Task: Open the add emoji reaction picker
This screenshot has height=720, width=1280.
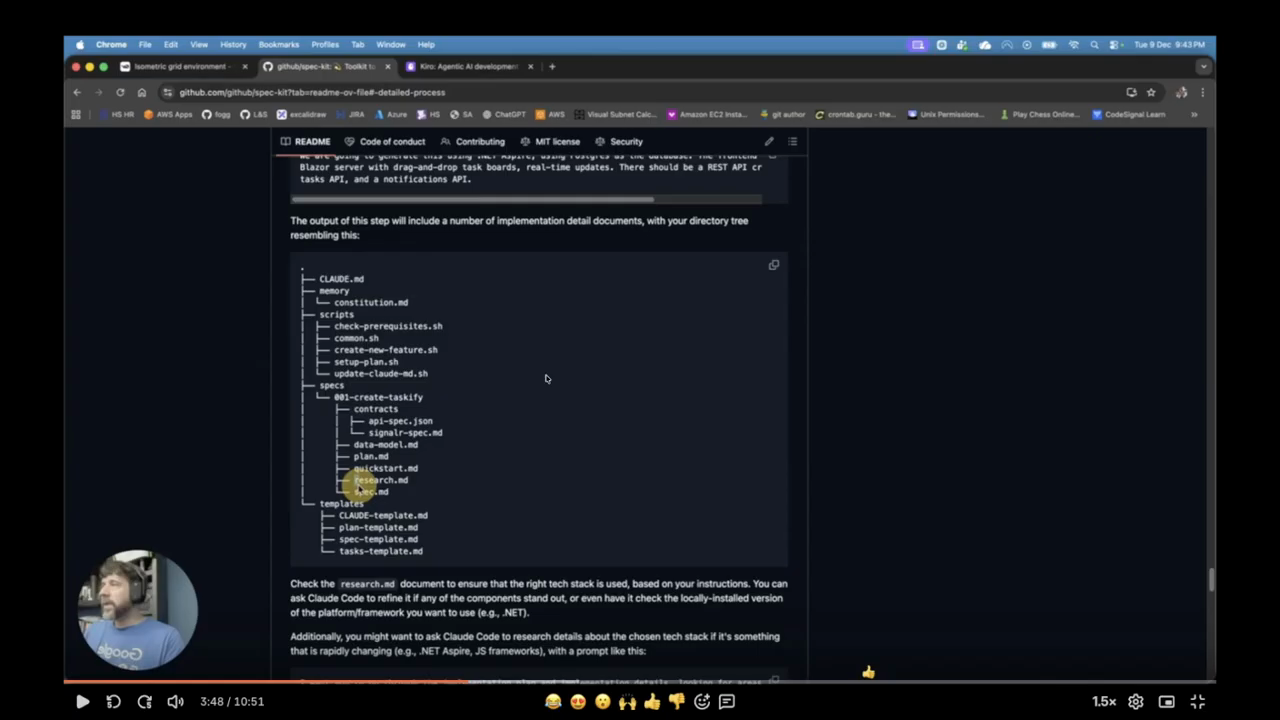Action: tap(702, 702)
